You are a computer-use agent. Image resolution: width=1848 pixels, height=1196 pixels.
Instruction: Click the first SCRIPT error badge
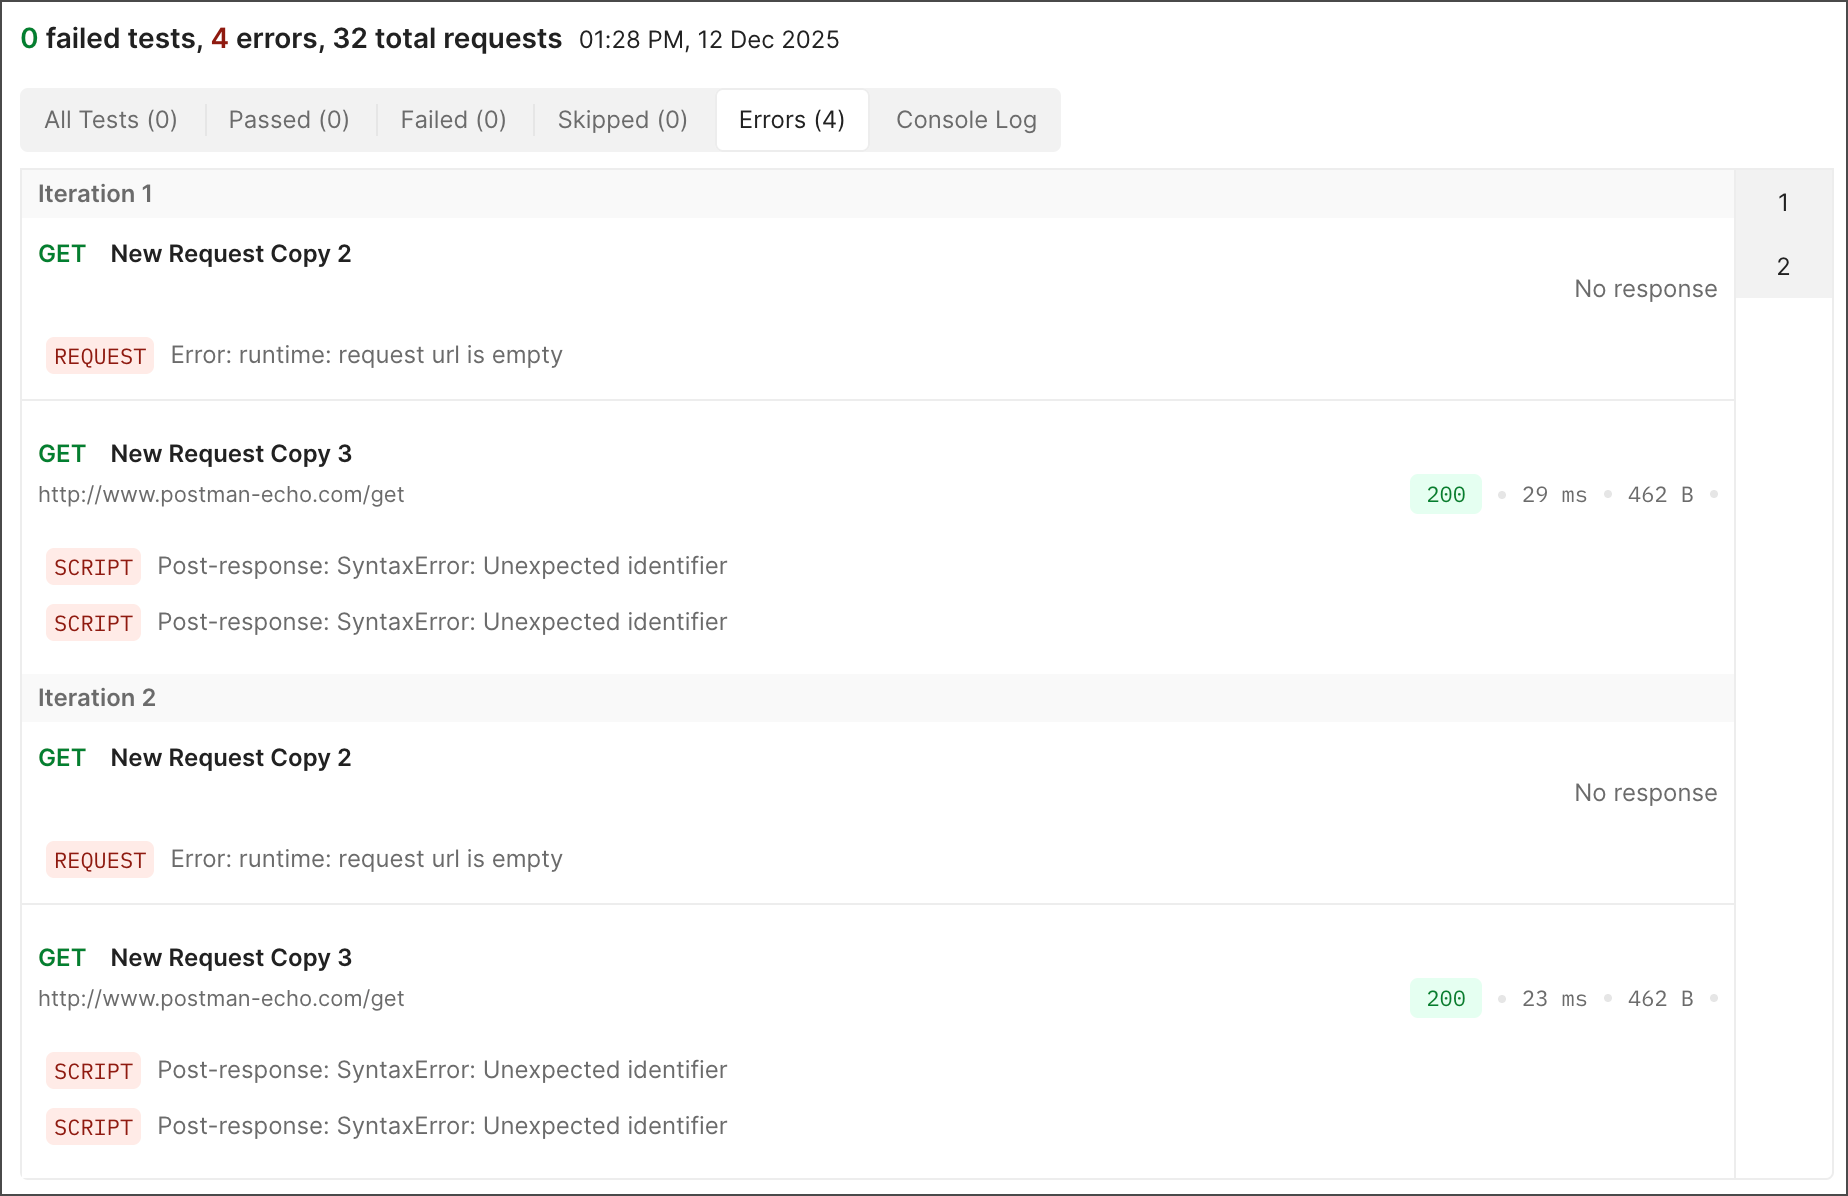click(x=93, y=566)
